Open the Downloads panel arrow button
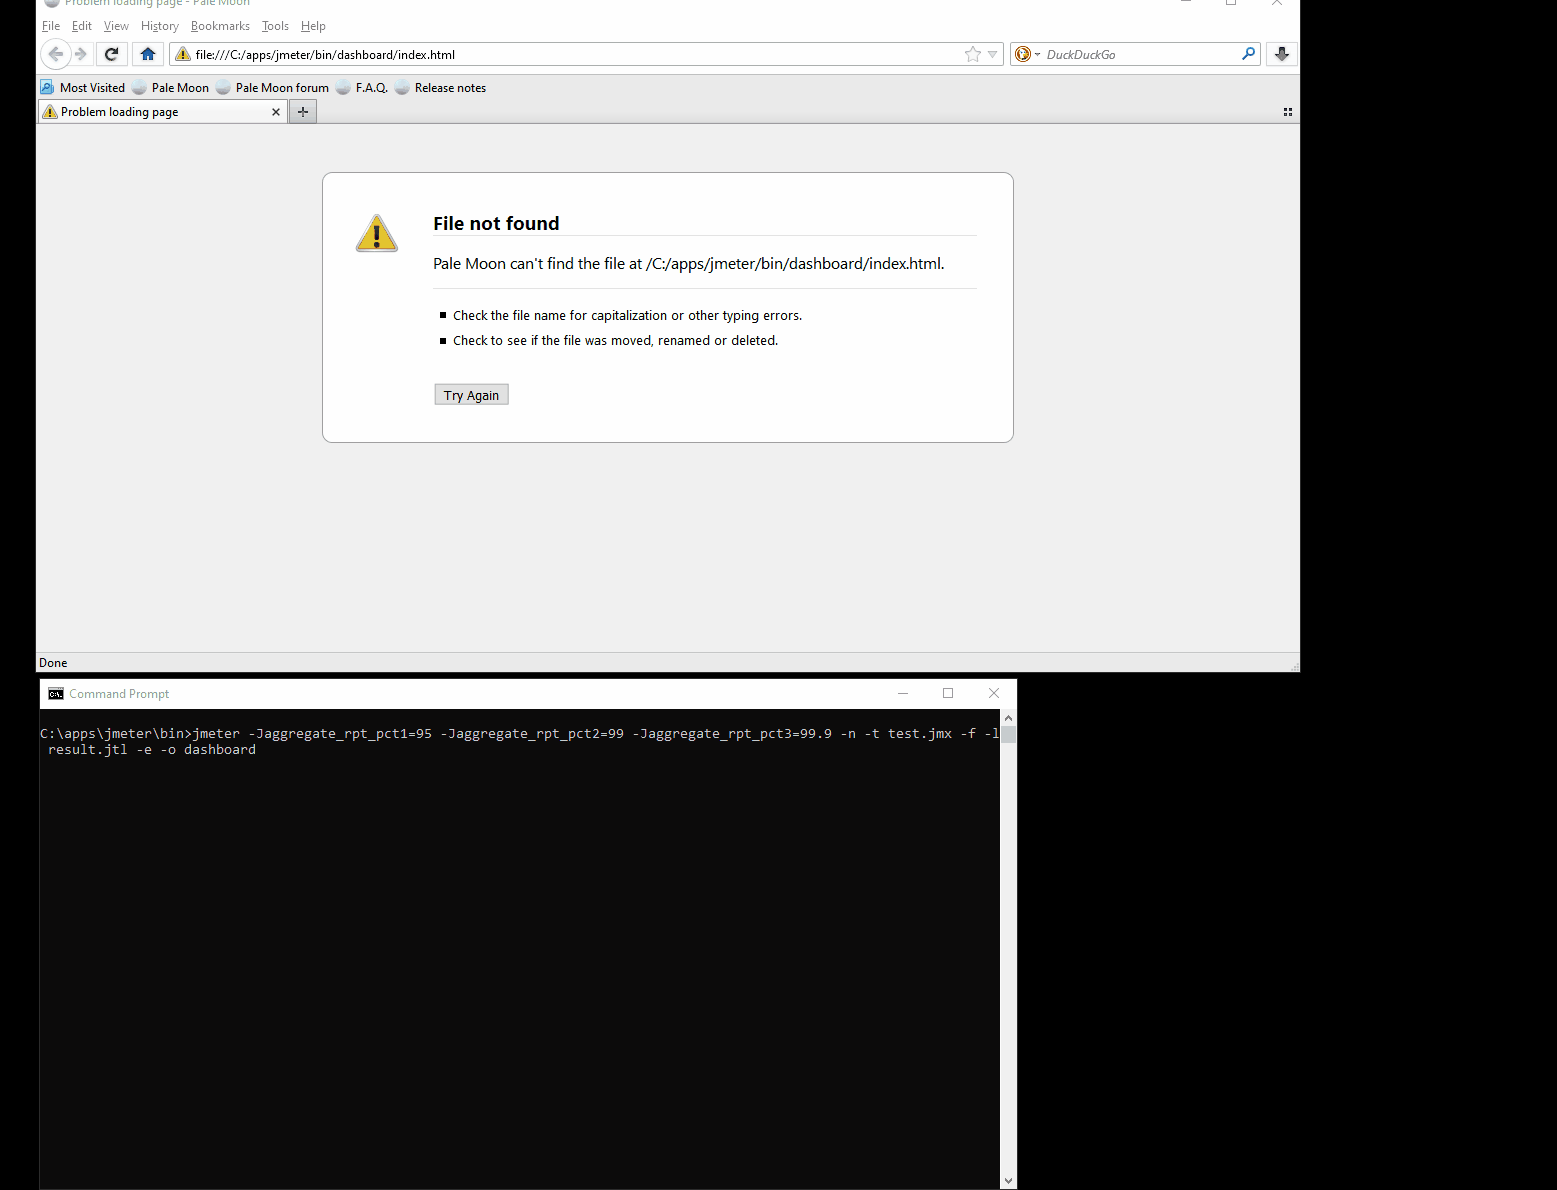1557x1190 pixels. point(1282,54)
